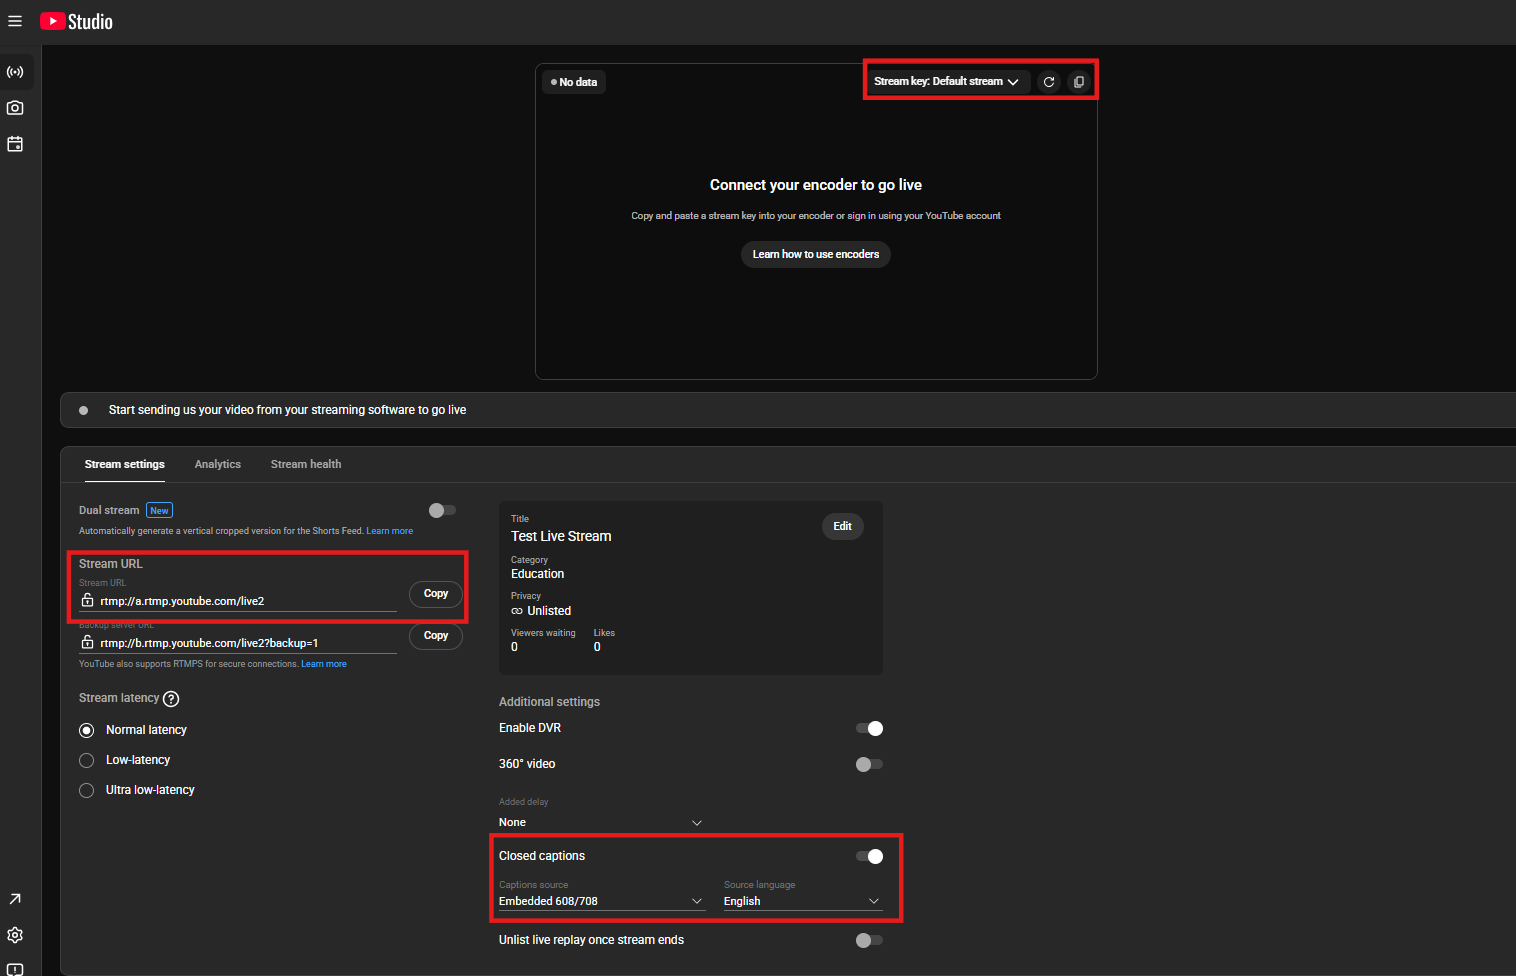Open the Manage calendar icon

click(x=15, y=144)
